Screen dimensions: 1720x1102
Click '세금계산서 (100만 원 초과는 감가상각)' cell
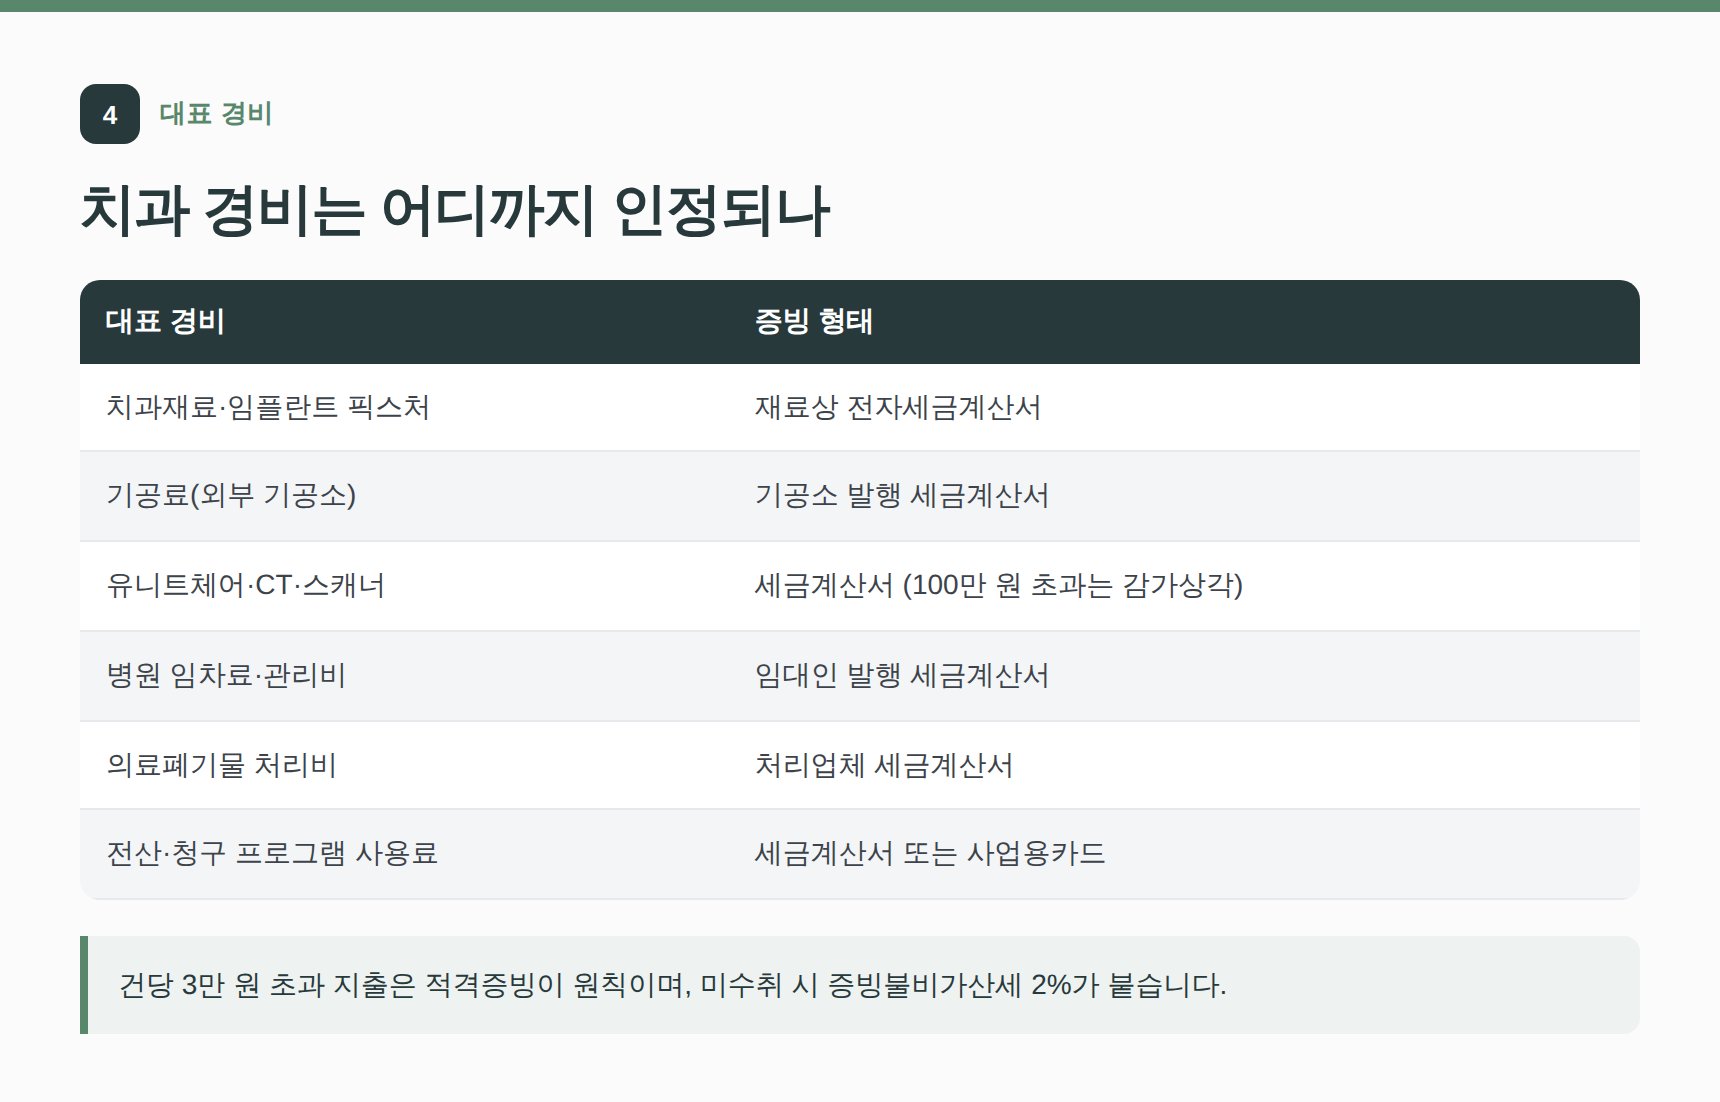[1184, 586]
